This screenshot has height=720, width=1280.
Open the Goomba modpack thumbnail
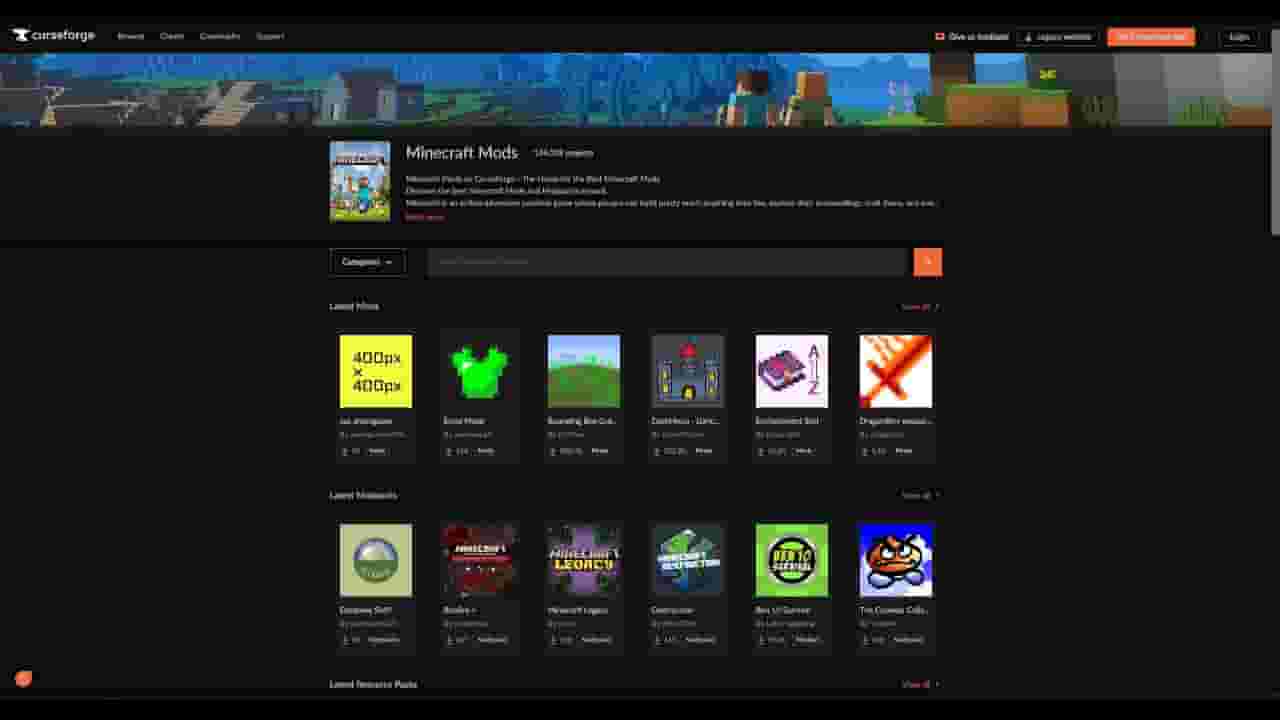(896, 560)
